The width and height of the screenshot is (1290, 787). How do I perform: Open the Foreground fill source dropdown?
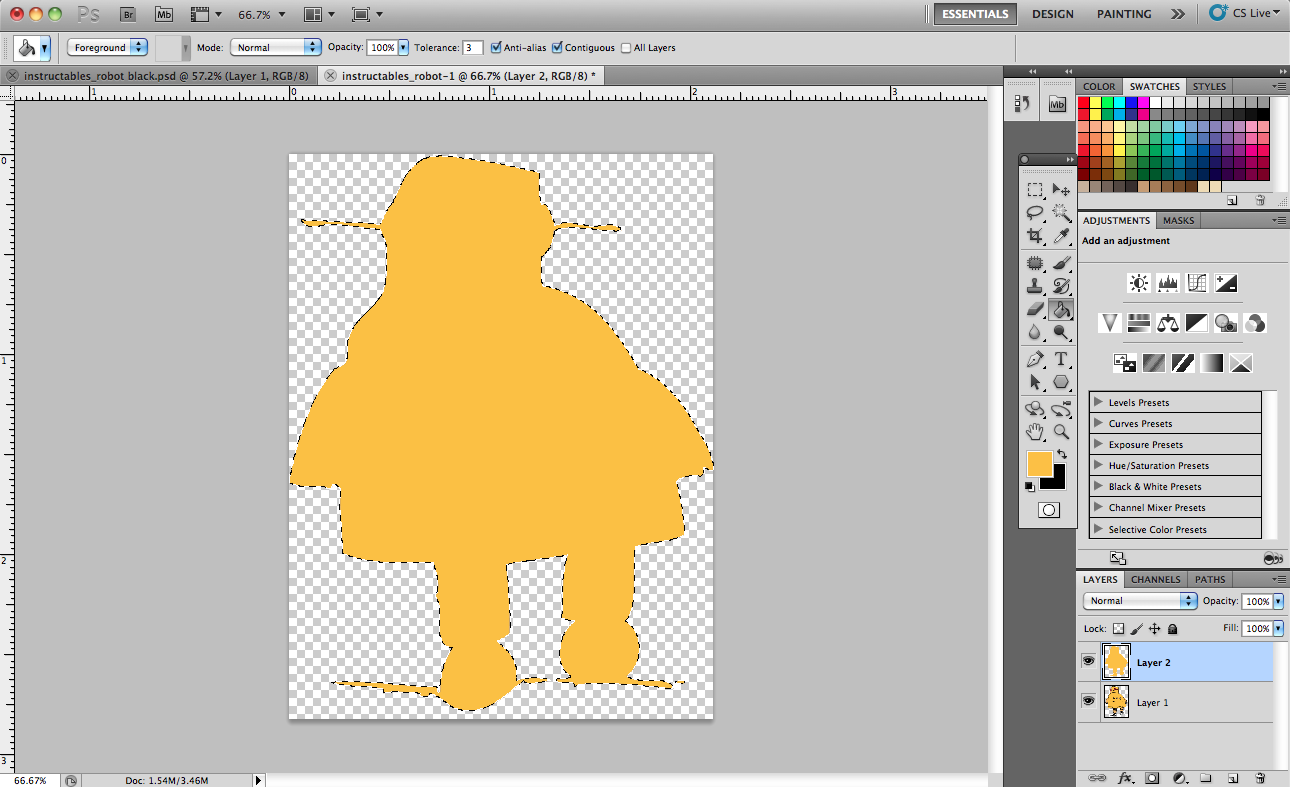coord(108,47)
